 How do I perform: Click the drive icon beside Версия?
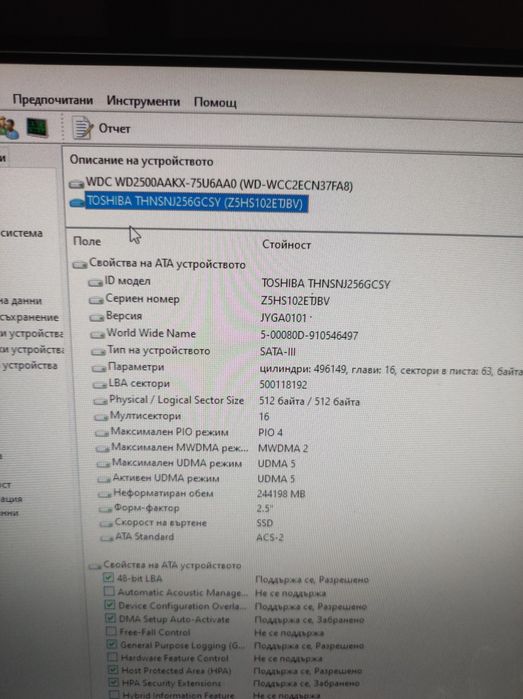(x=97, y=317)
